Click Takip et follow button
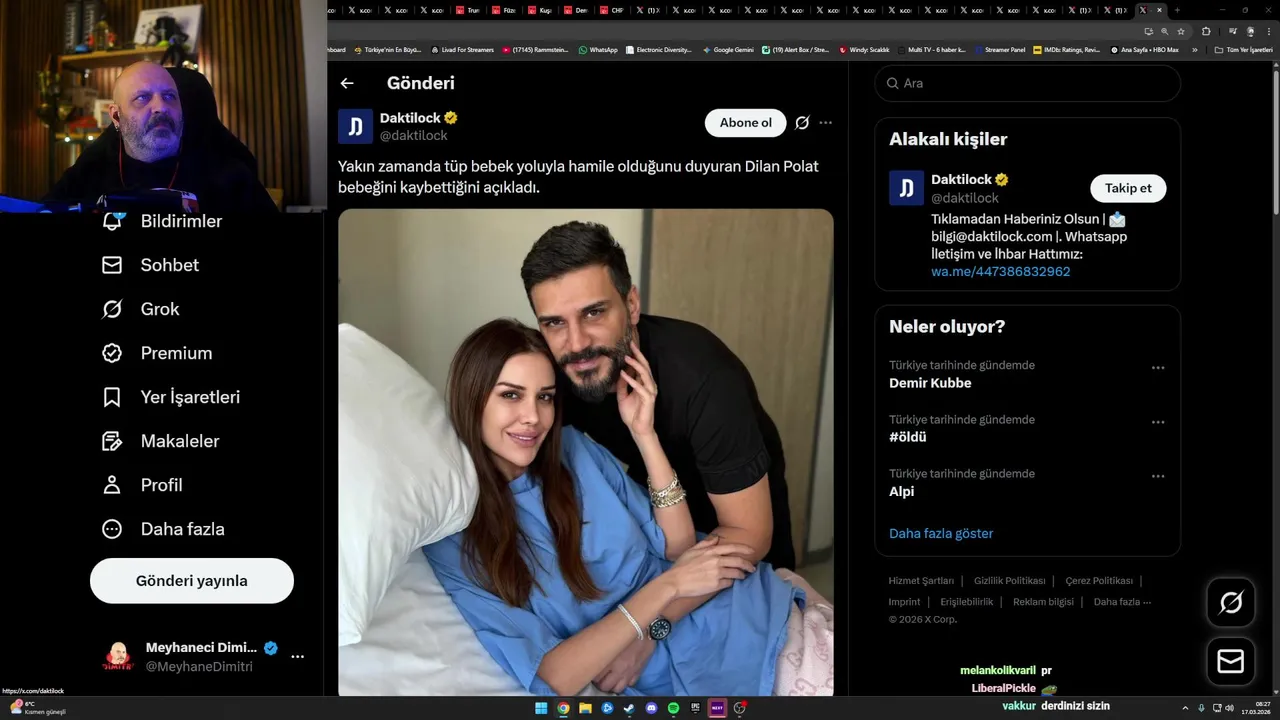This screenshot has width=1280, height=720. (x=1128, y=188)
